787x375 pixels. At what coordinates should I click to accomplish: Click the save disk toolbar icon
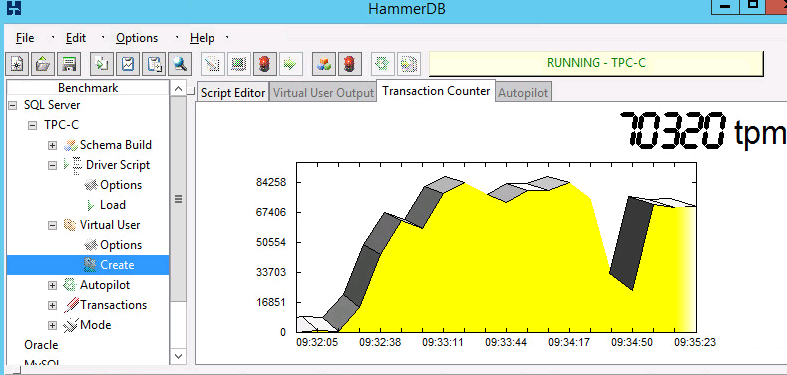tap(69, 64)
